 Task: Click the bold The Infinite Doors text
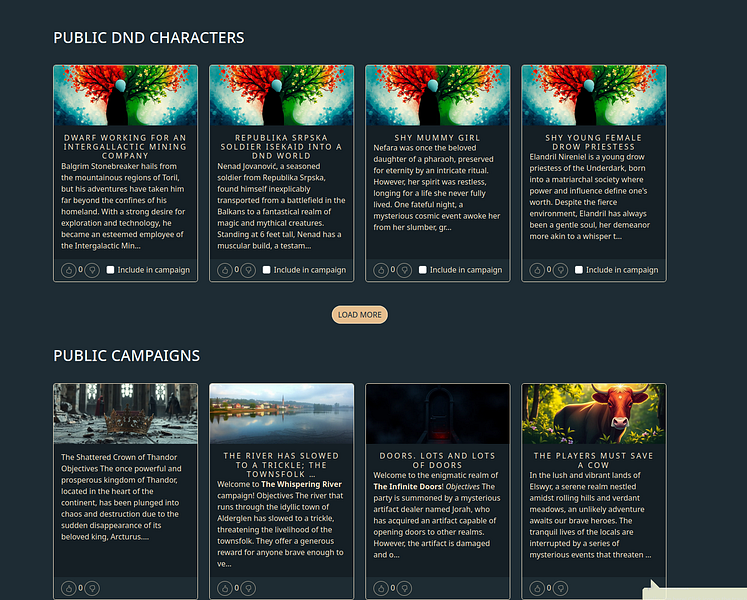[x=408, y=487]
